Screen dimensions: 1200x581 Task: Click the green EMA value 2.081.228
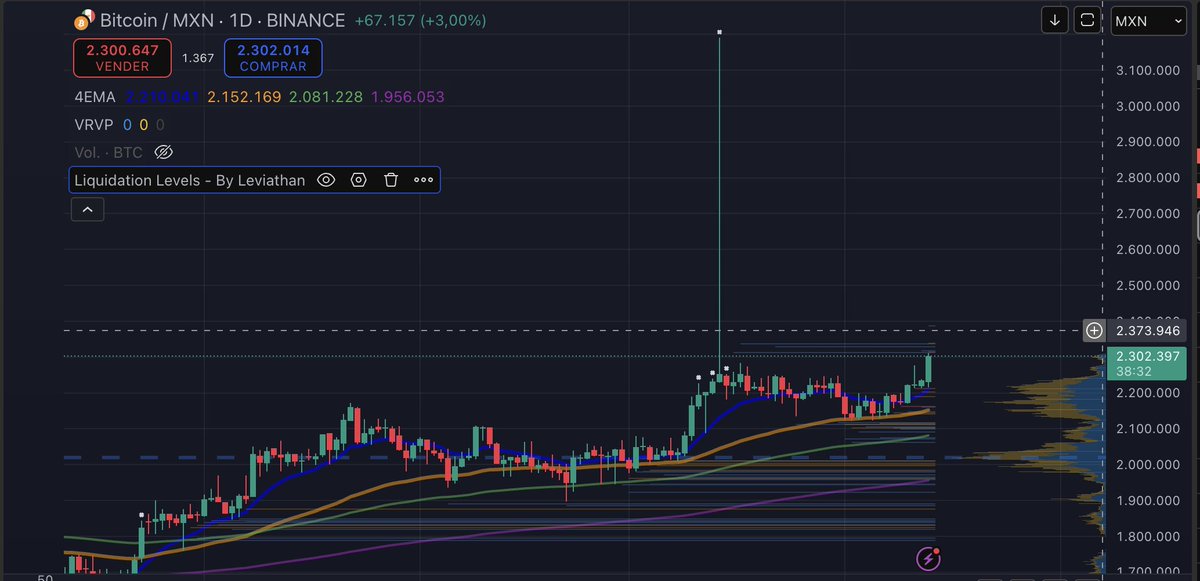click(325, 97)
